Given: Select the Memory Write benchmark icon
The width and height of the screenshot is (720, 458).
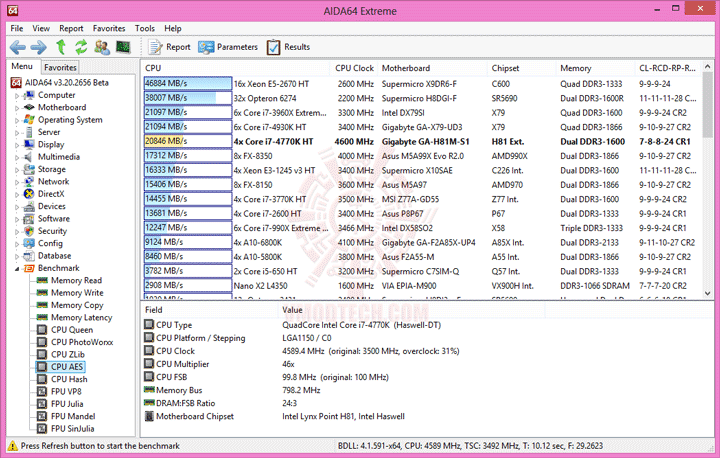Looking at the screenshot, I should coord(42,293).
